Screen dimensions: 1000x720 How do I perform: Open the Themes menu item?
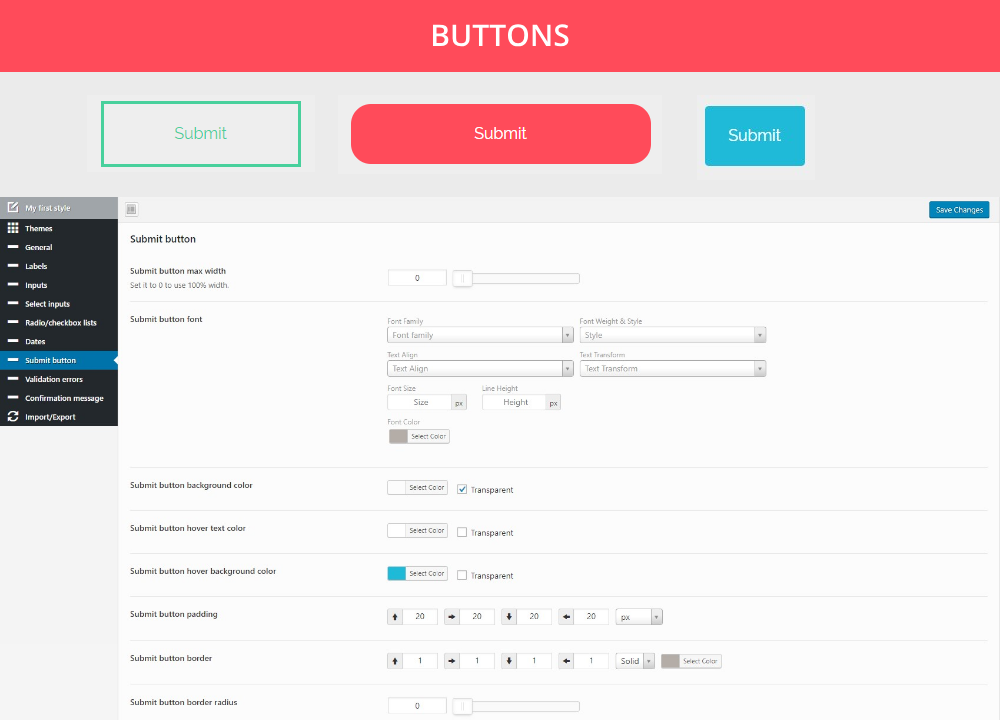59,228
